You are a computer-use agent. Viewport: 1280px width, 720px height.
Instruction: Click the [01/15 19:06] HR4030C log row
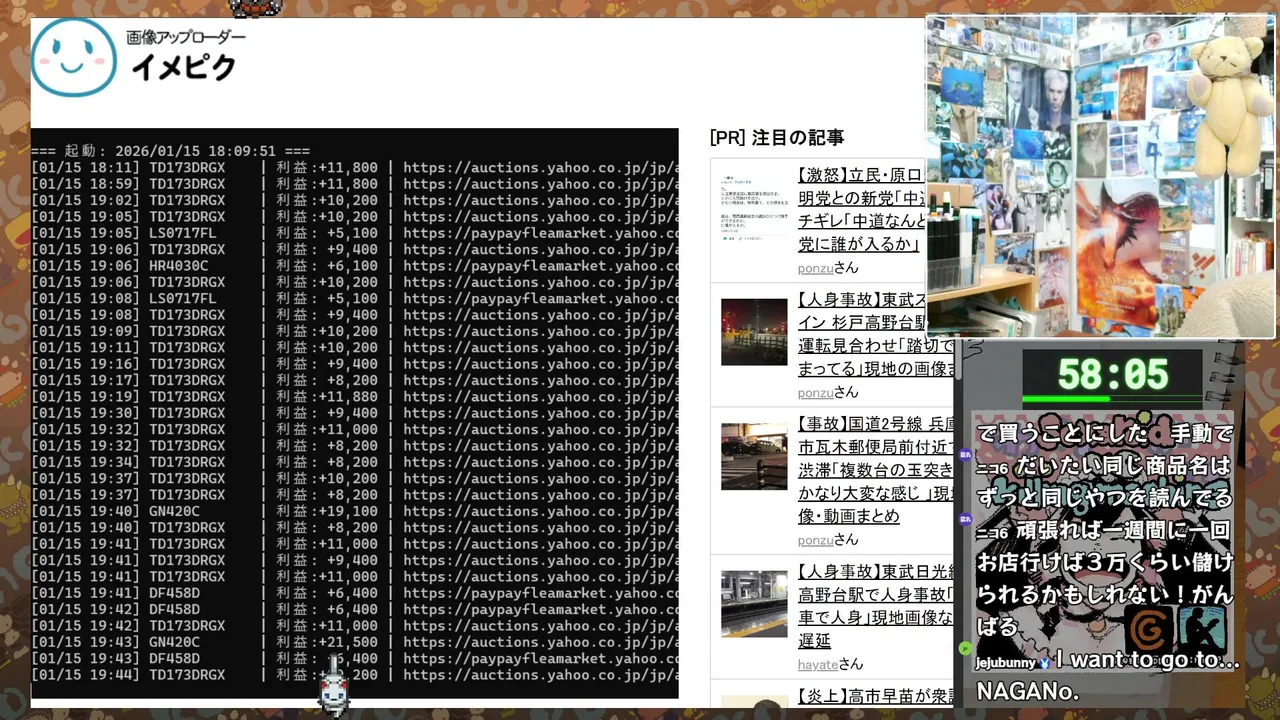tap(354, 266)
